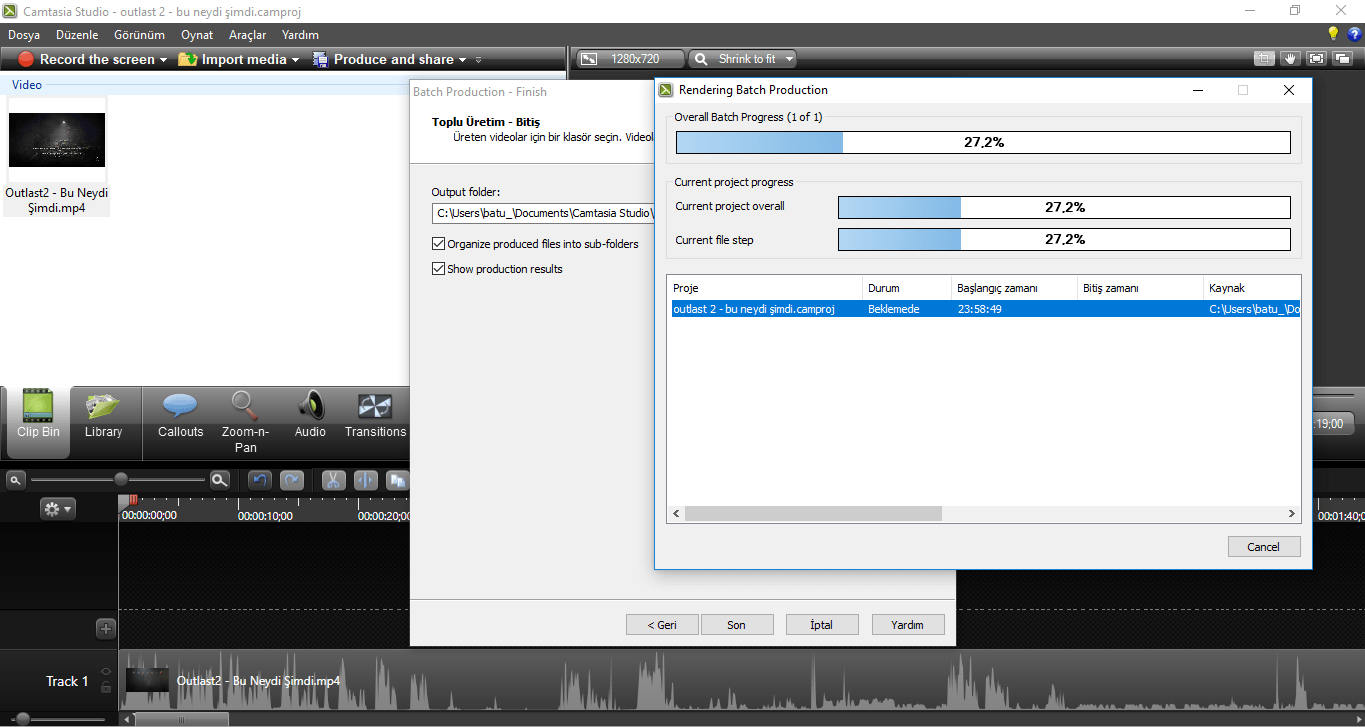Image resolution: width=1365 pixels, height=727 pixels.
Task: Click Produce and share button
Action: pos(383,59)
